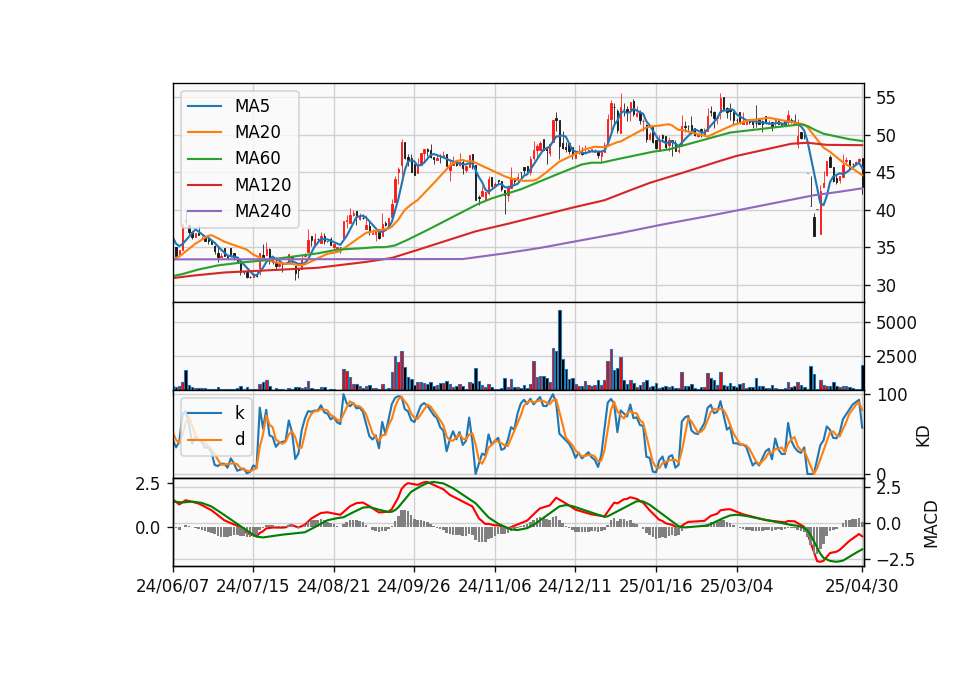
Task: Click the d legend label in KD panel
Action: (x=240, y=439)
